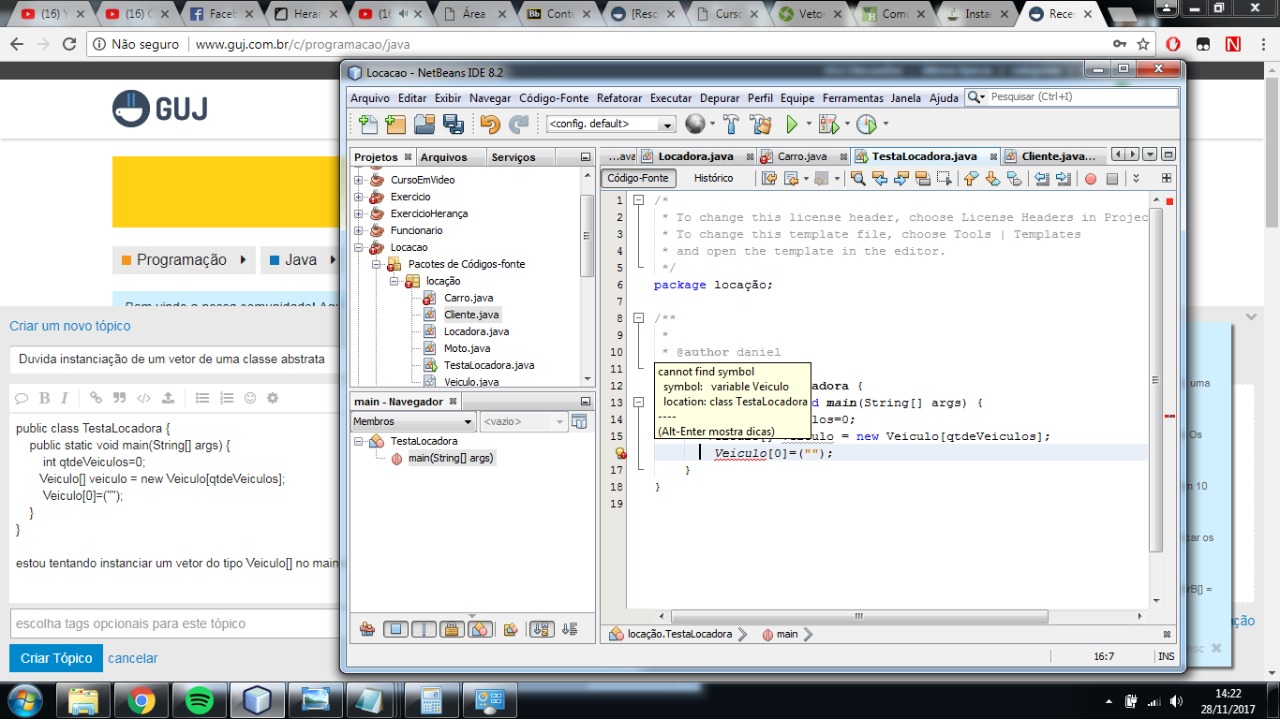This screenshot has height=719, width=1280.
Task: Toggle Show Inner Classes filter in Navigator
Action: (x=480, y=629)
